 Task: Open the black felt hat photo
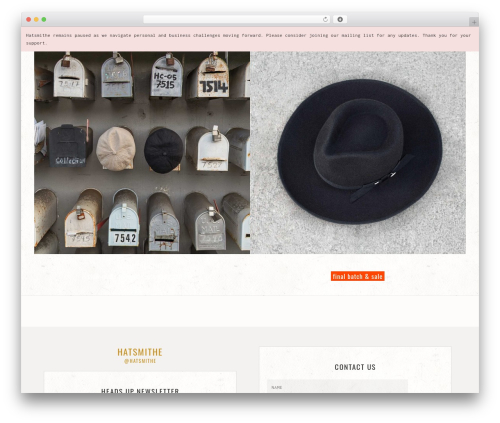tap(358, 152)
